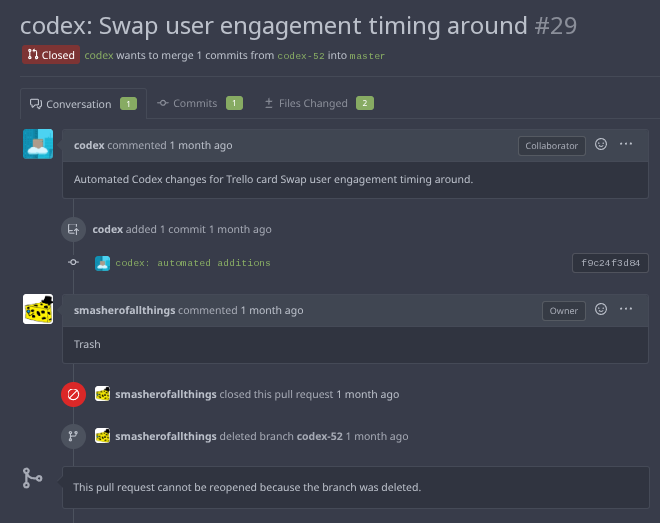Add reaction emoji to smasherofallthings comment
This screenshot has height=523, width=660.
pos(601,309)
